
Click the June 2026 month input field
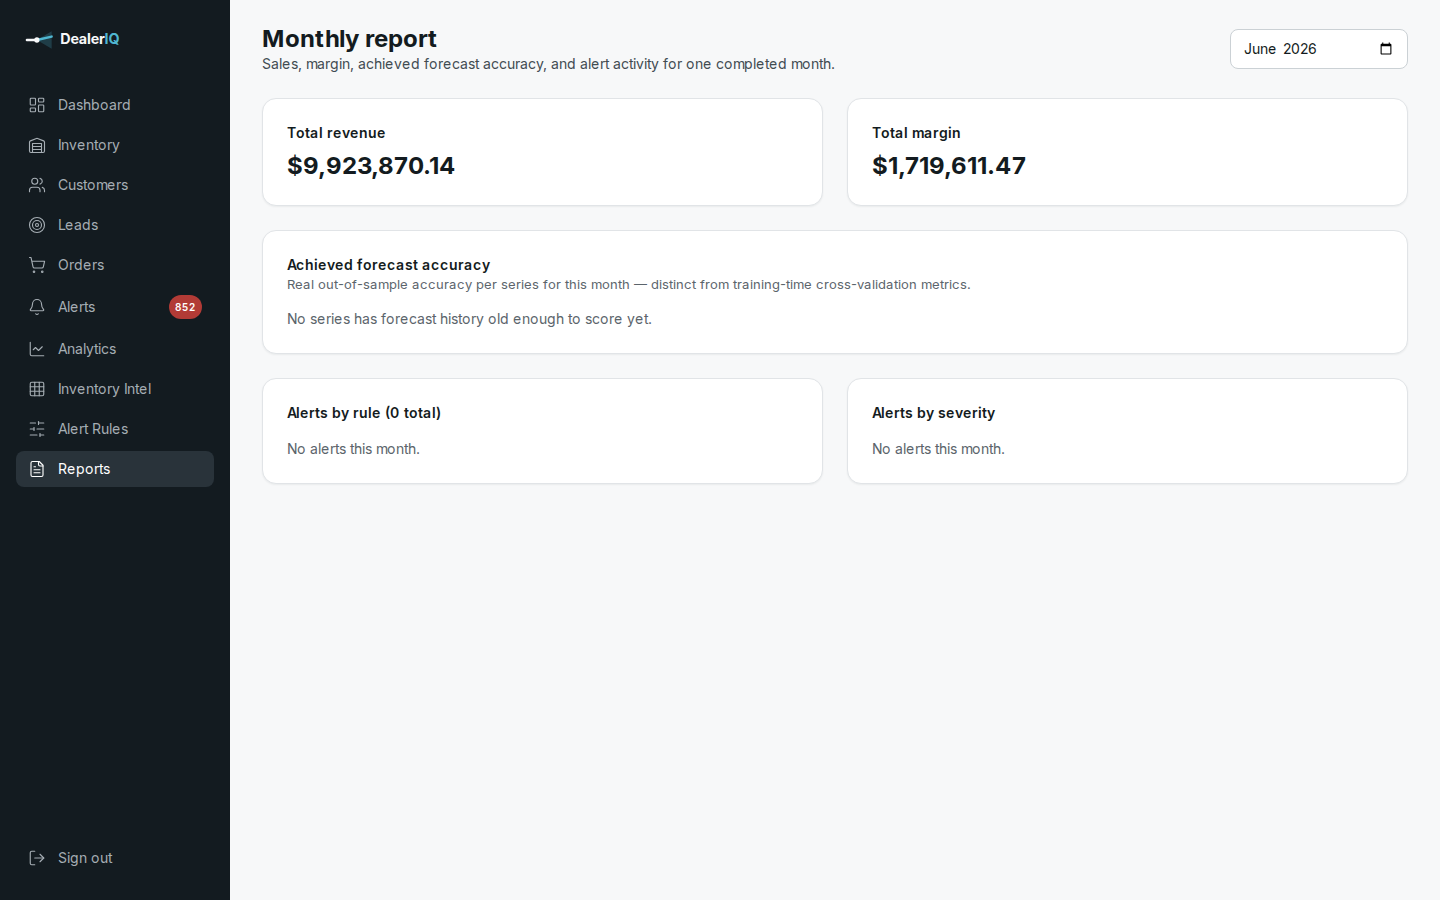pos(1318,49)
